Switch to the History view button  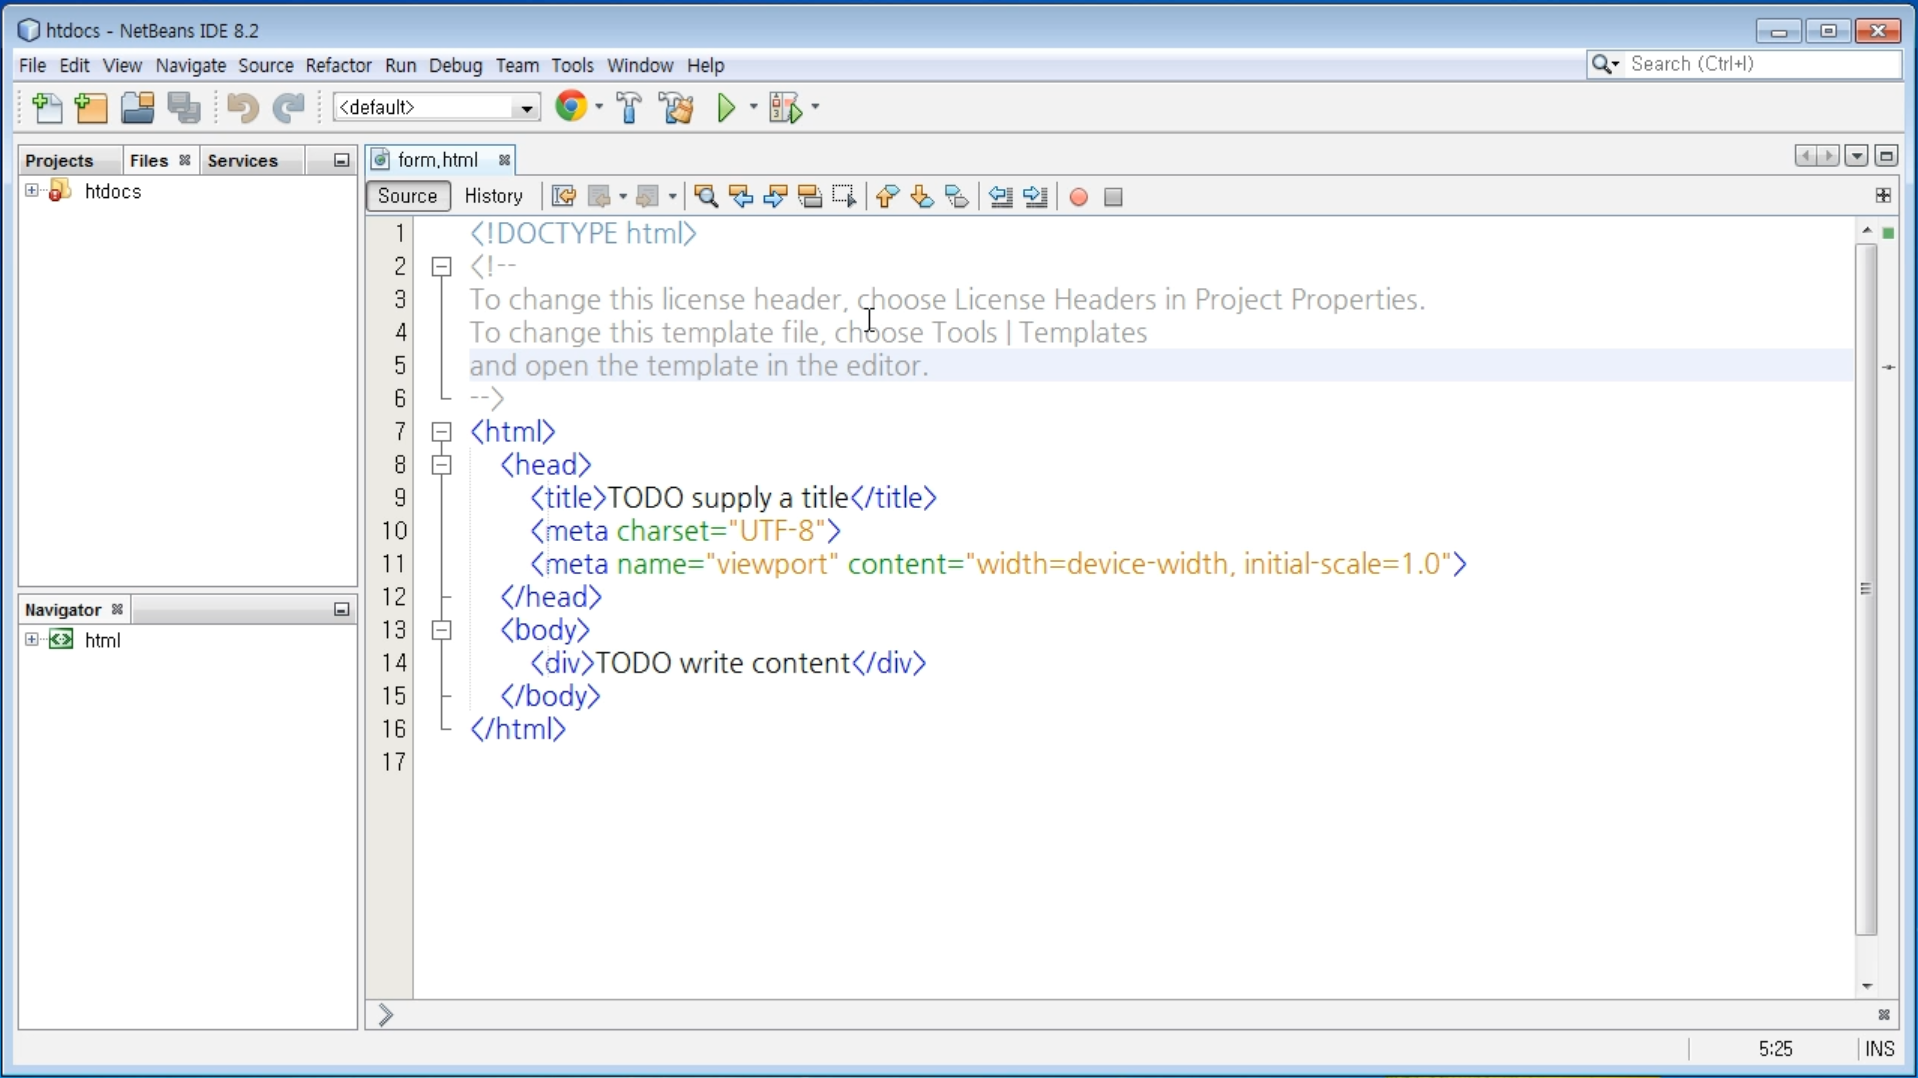(494, 197)
